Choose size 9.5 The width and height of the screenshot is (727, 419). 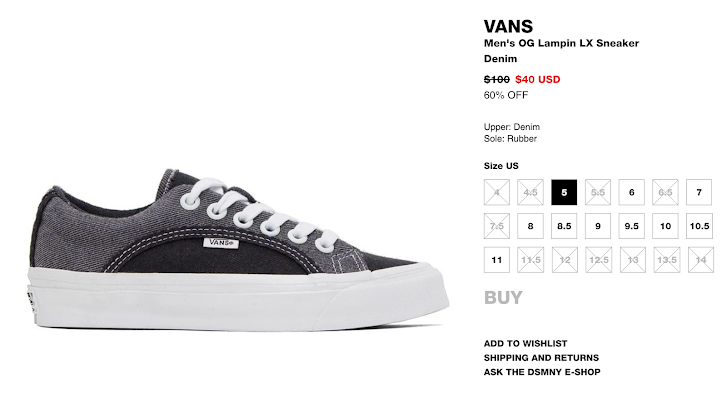coord(631,226)
